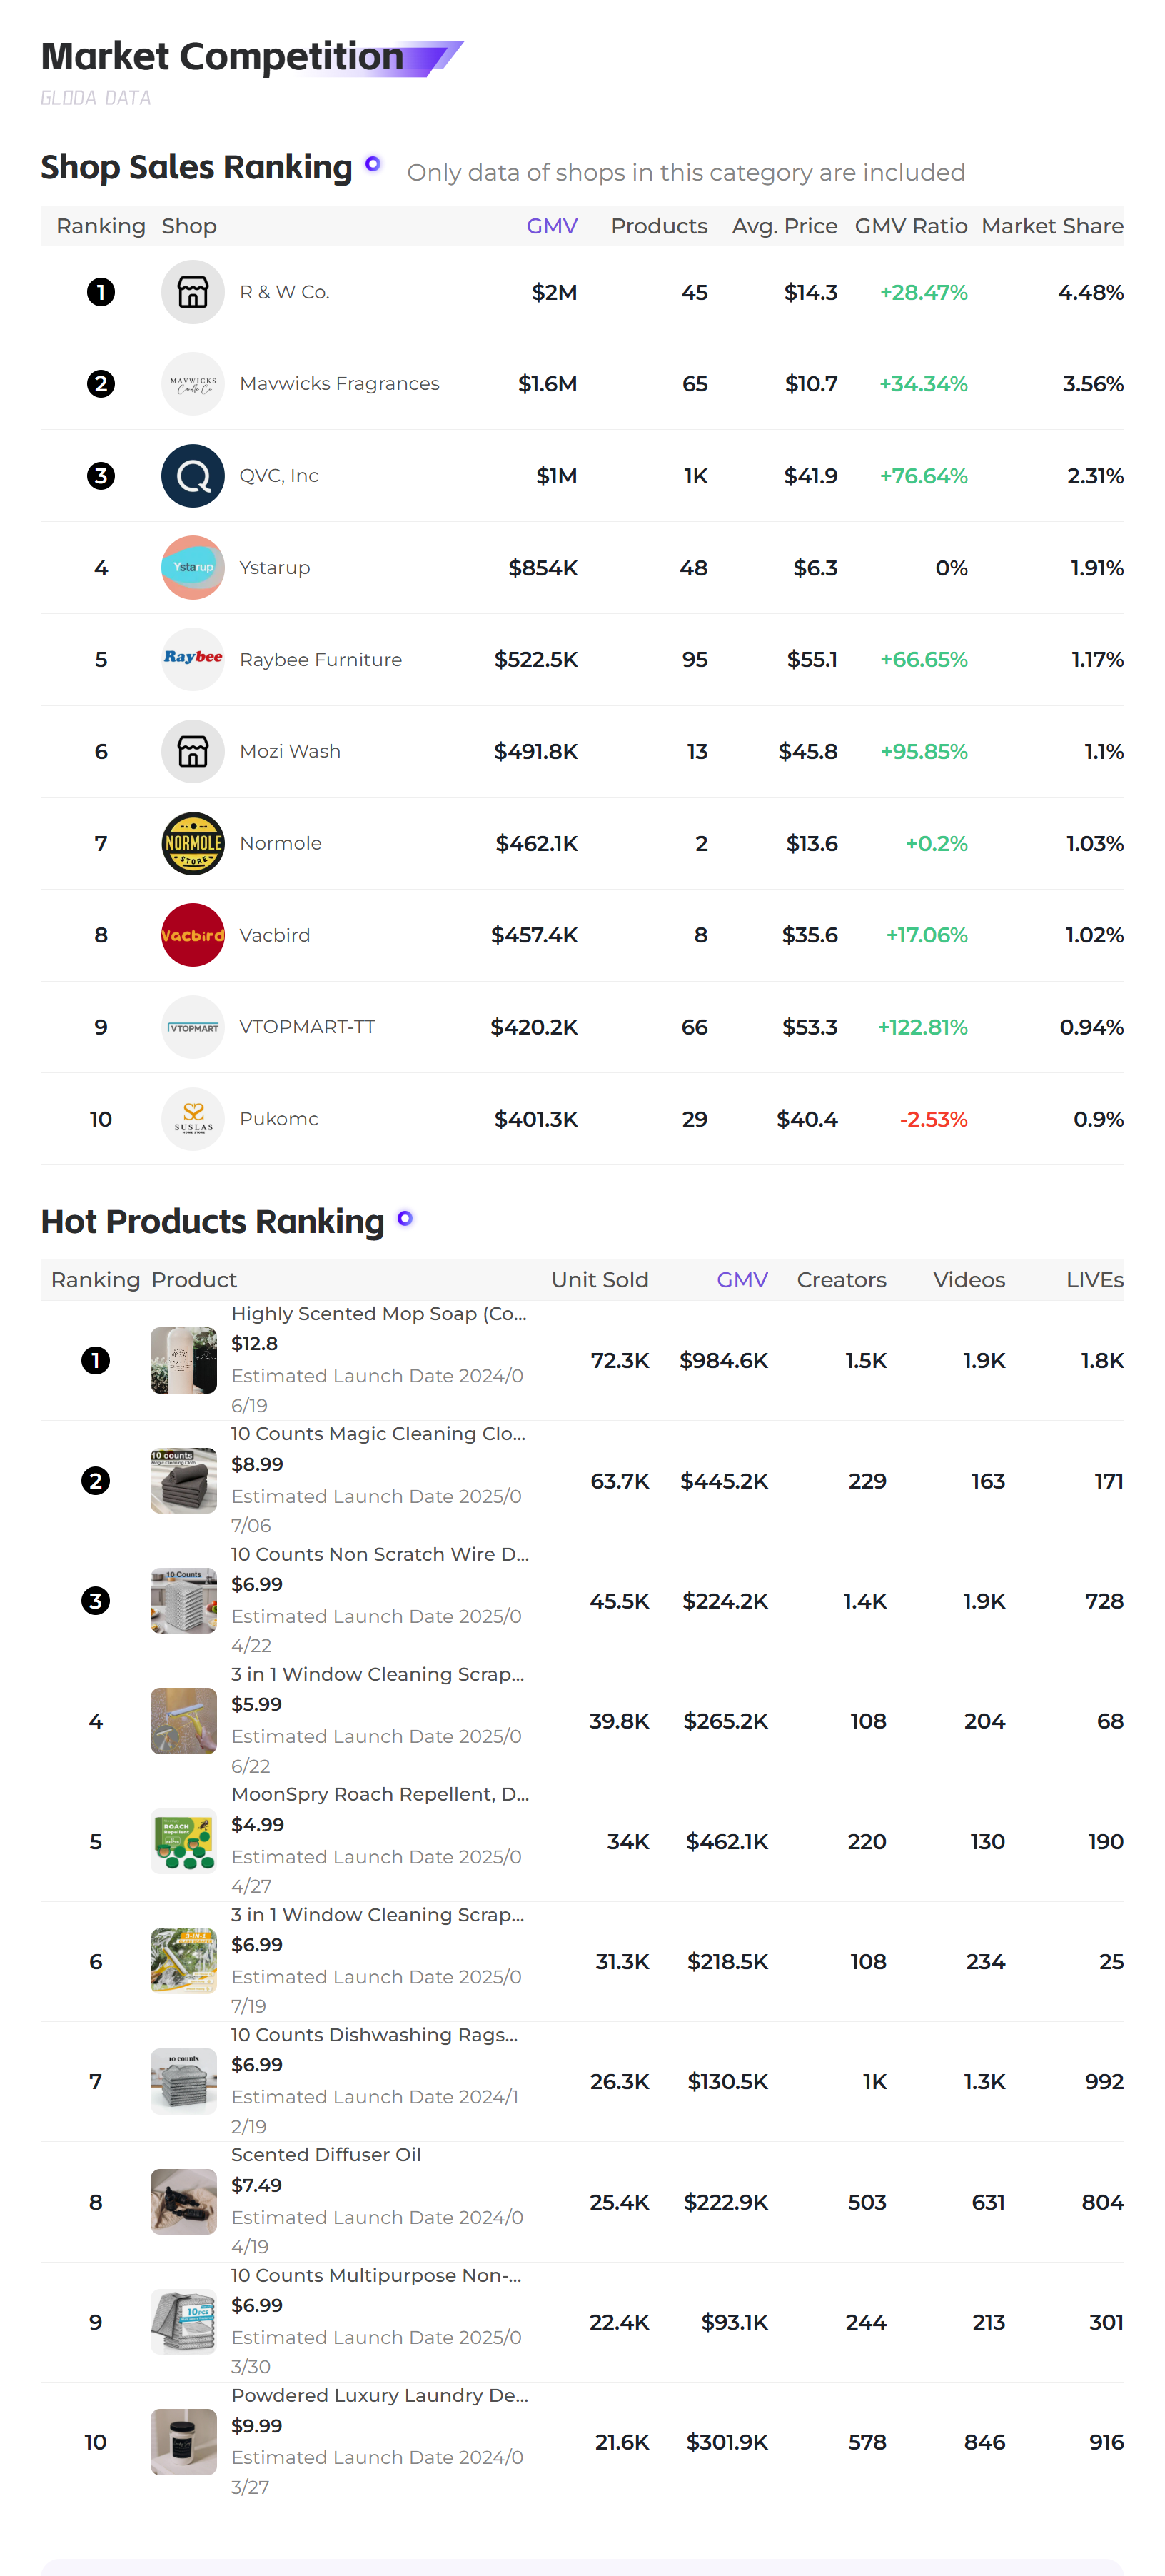1165x2576 pixels.
Task: Open the Normole shop name
Action: click(281, 843)
